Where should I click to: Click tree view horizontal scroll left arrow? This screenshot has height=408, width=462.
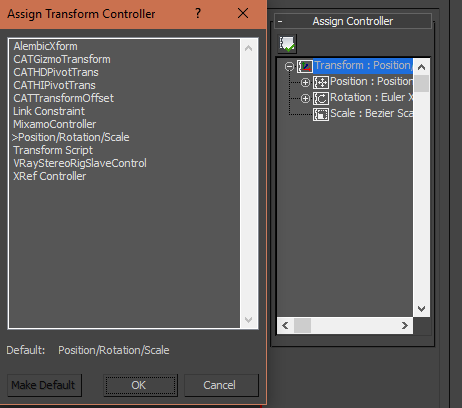285,326
